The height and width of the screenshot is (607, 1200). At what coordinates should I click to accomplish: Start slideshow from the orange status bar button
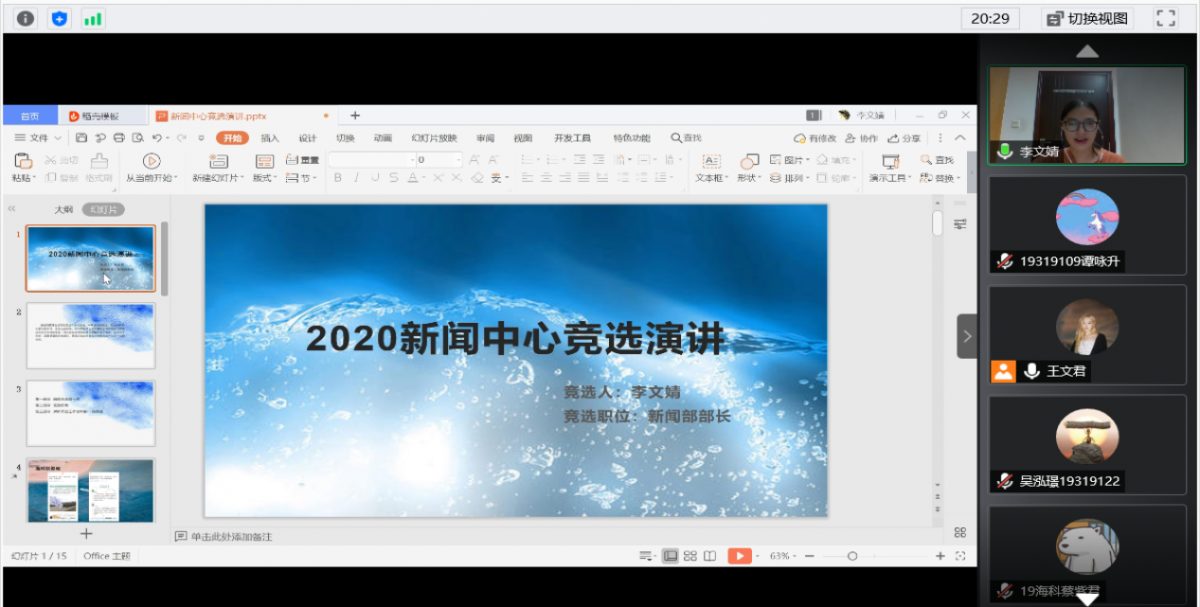coord(737,556)
